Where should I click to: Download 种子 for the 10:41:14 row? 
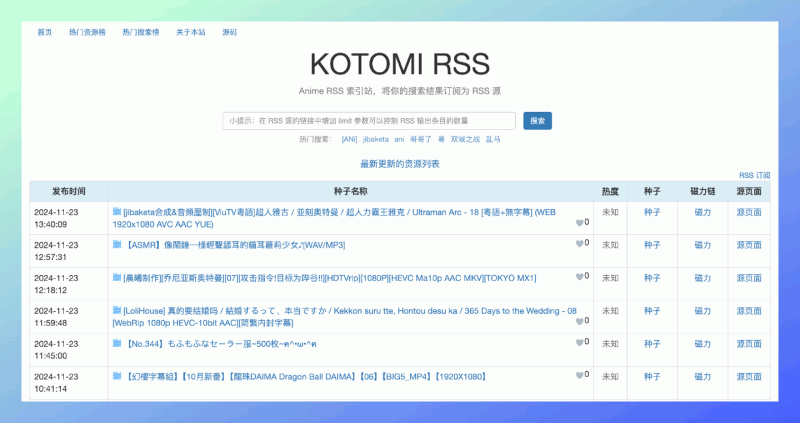coord(652,377)
